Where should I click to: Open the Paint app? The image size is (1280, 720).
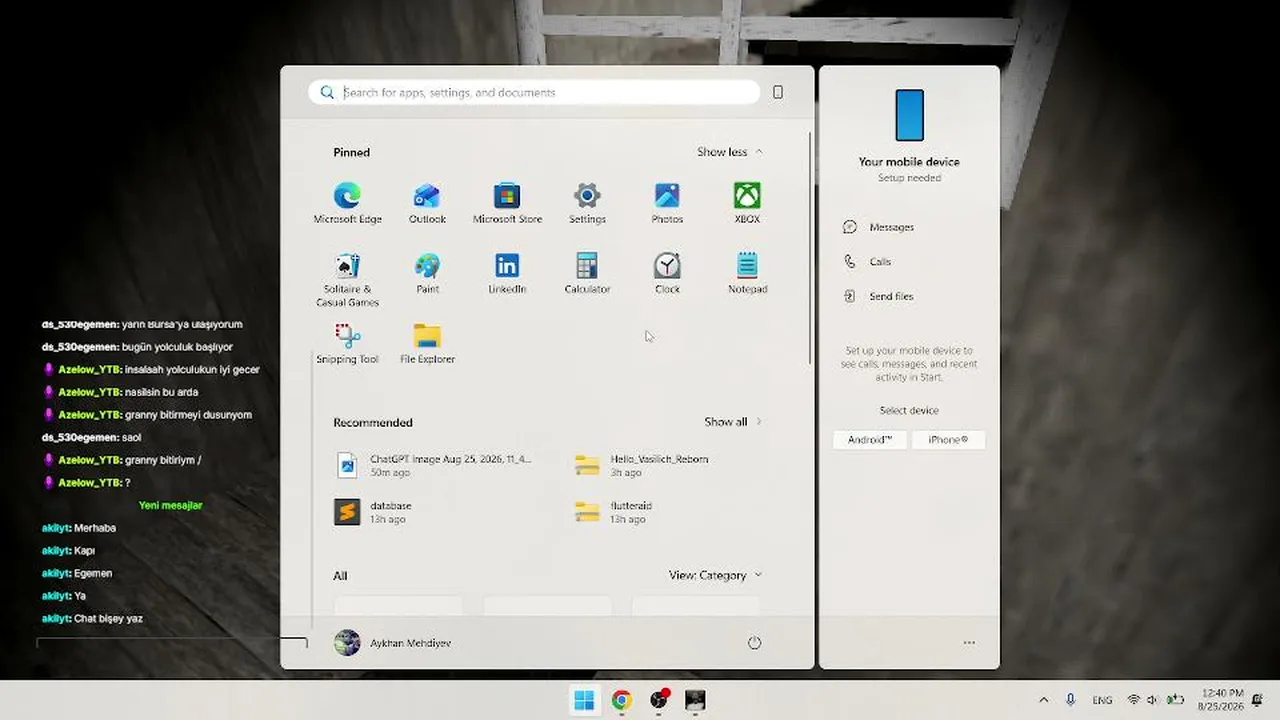427,273
